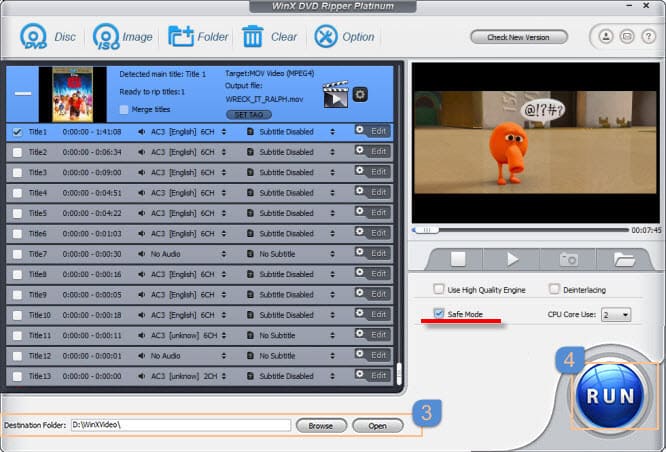Browse for destination folder

[321, 426]
